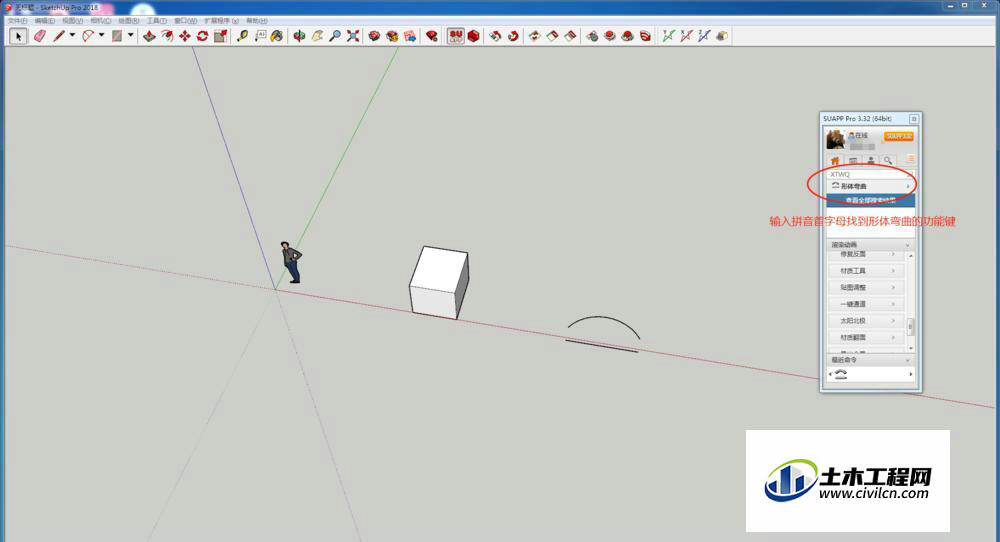Select the Rectangle shape tool
Image resolution: width=1000 pixels, height=542 pixels.
117,36
